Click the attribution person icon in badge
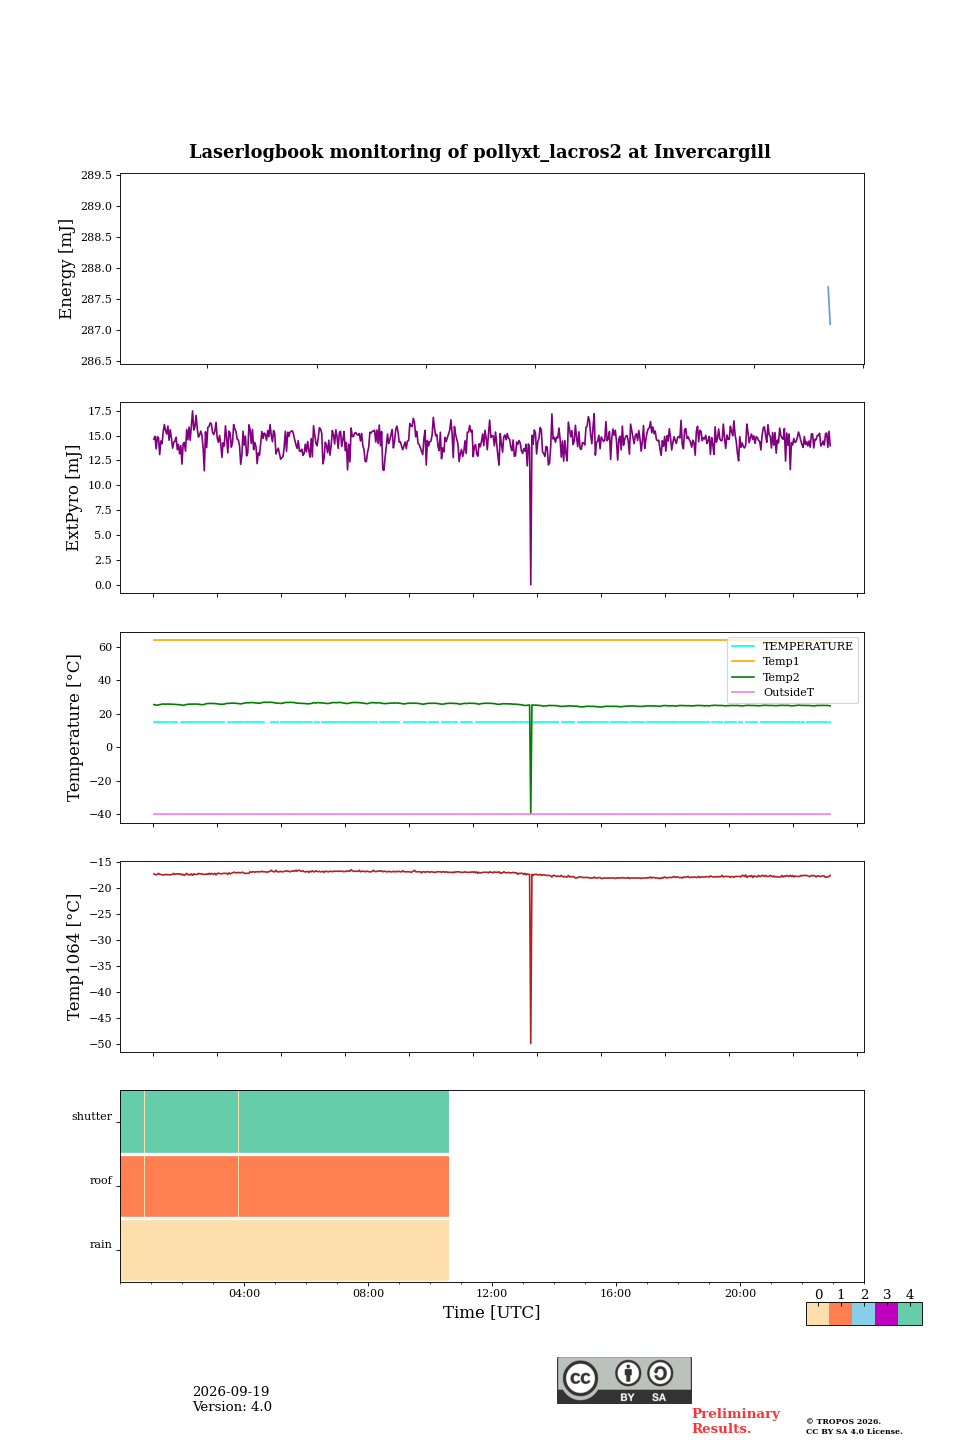 tap(628, 1373)
